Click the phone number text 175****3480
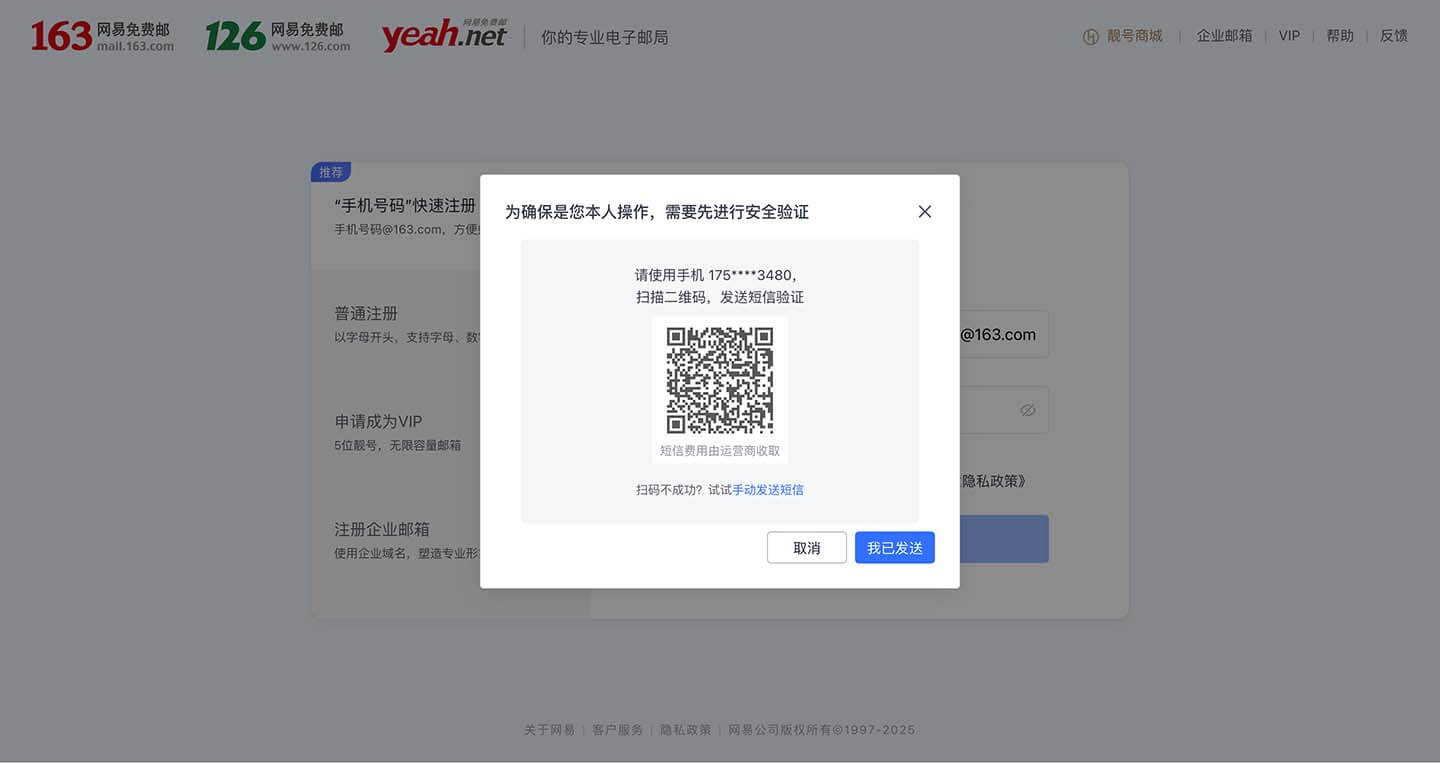 coord(749,275)
